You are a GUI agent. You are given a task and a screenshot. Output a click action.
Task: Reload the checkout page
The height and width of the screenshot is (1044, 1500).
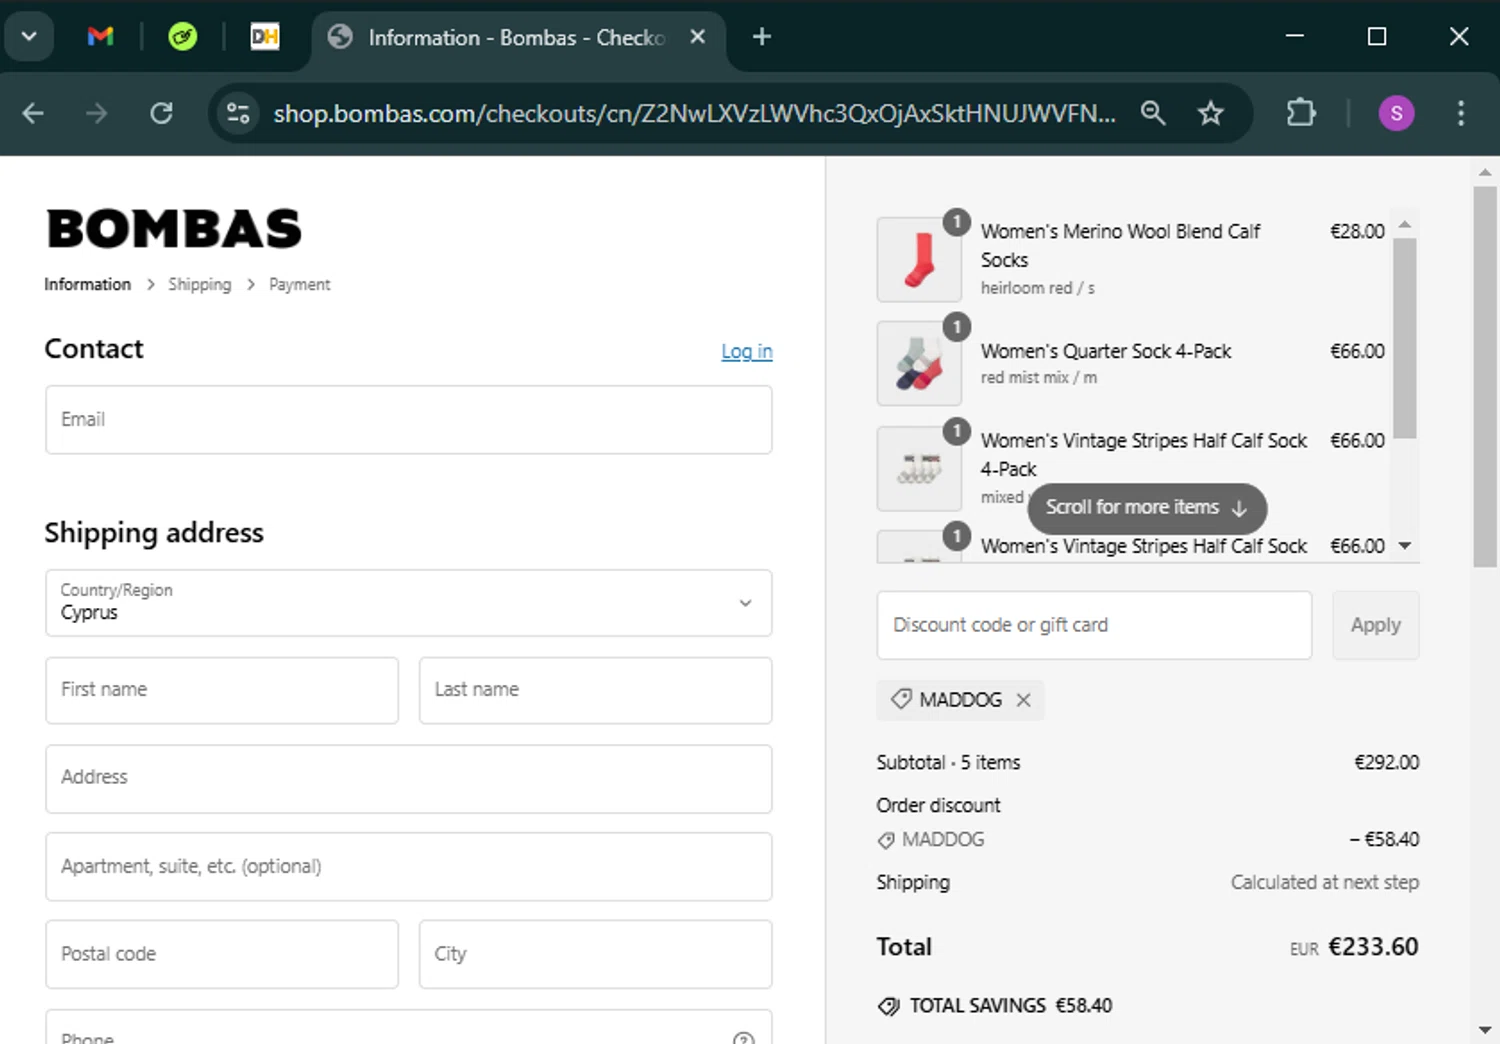(x=161, y=113)
